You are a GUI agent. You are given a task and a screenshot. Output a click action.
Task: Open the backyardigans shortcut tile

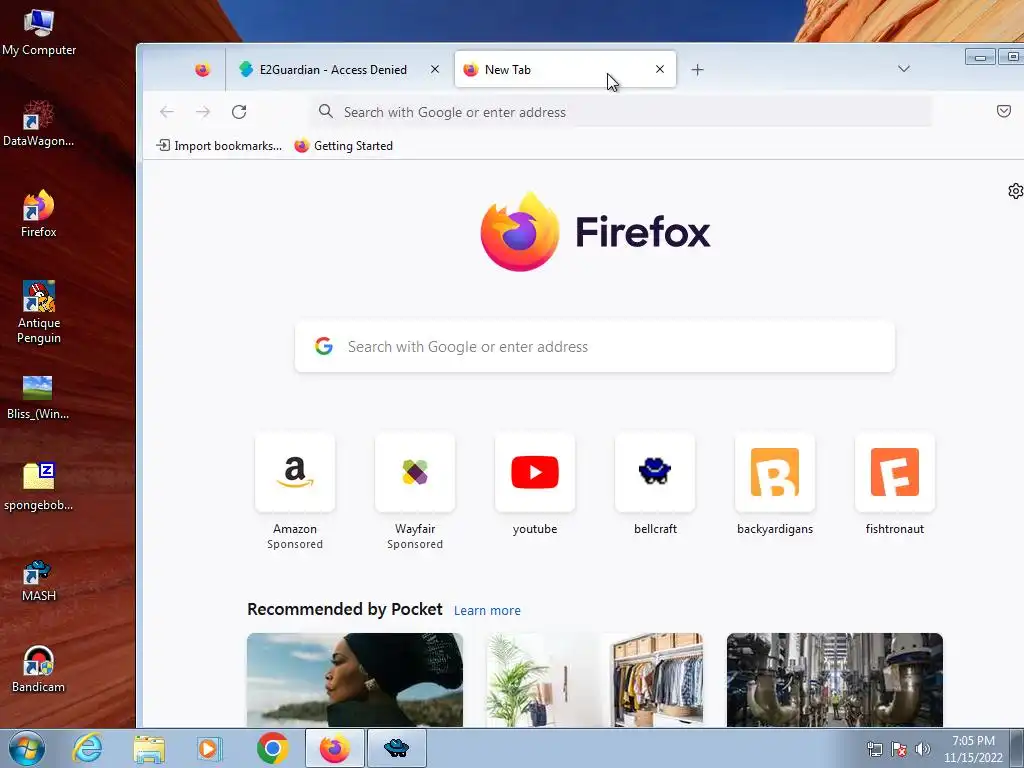click(775, 485)
